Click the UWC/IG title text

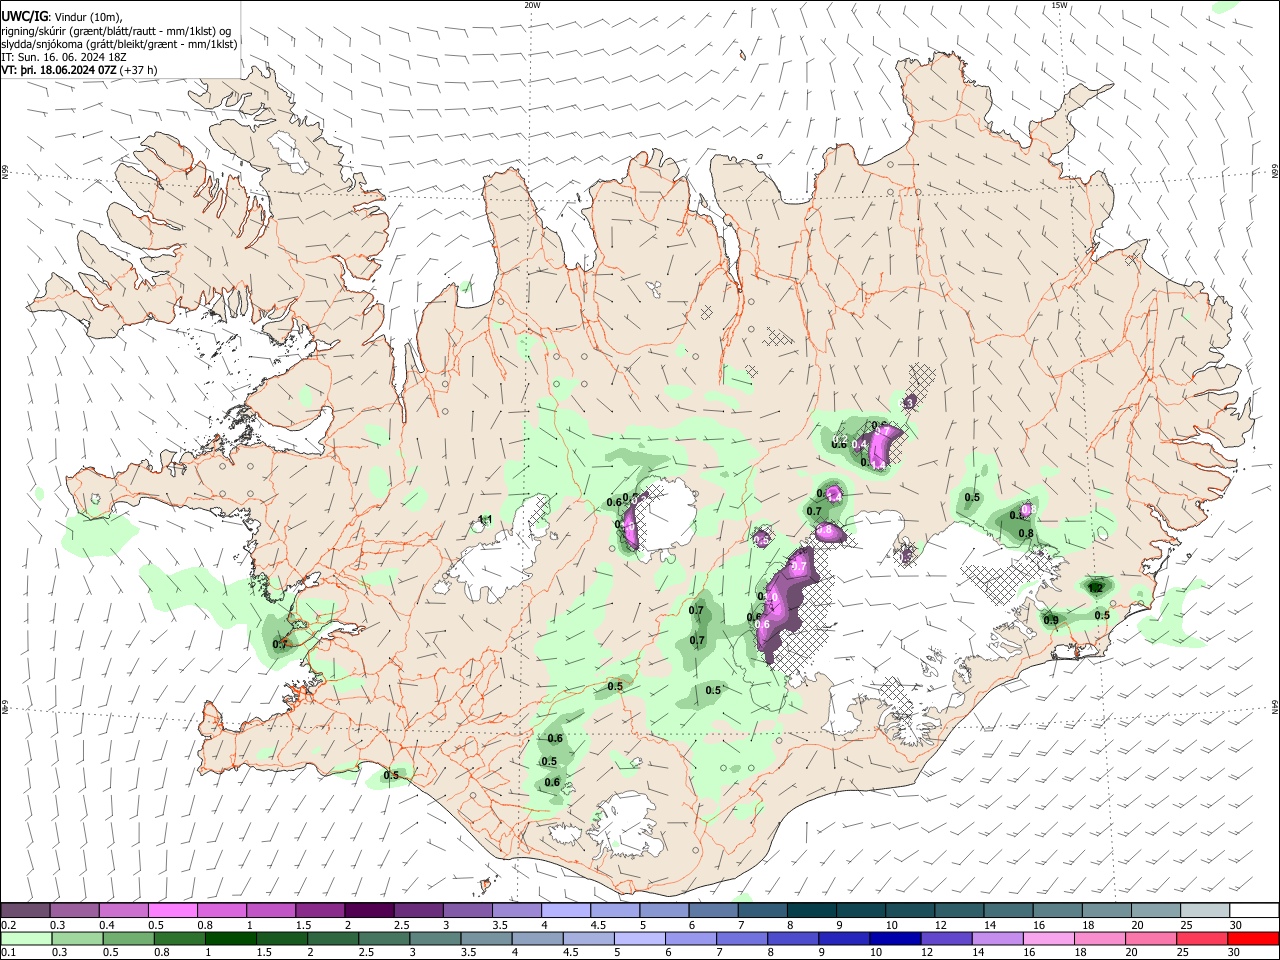click(25, 16)
